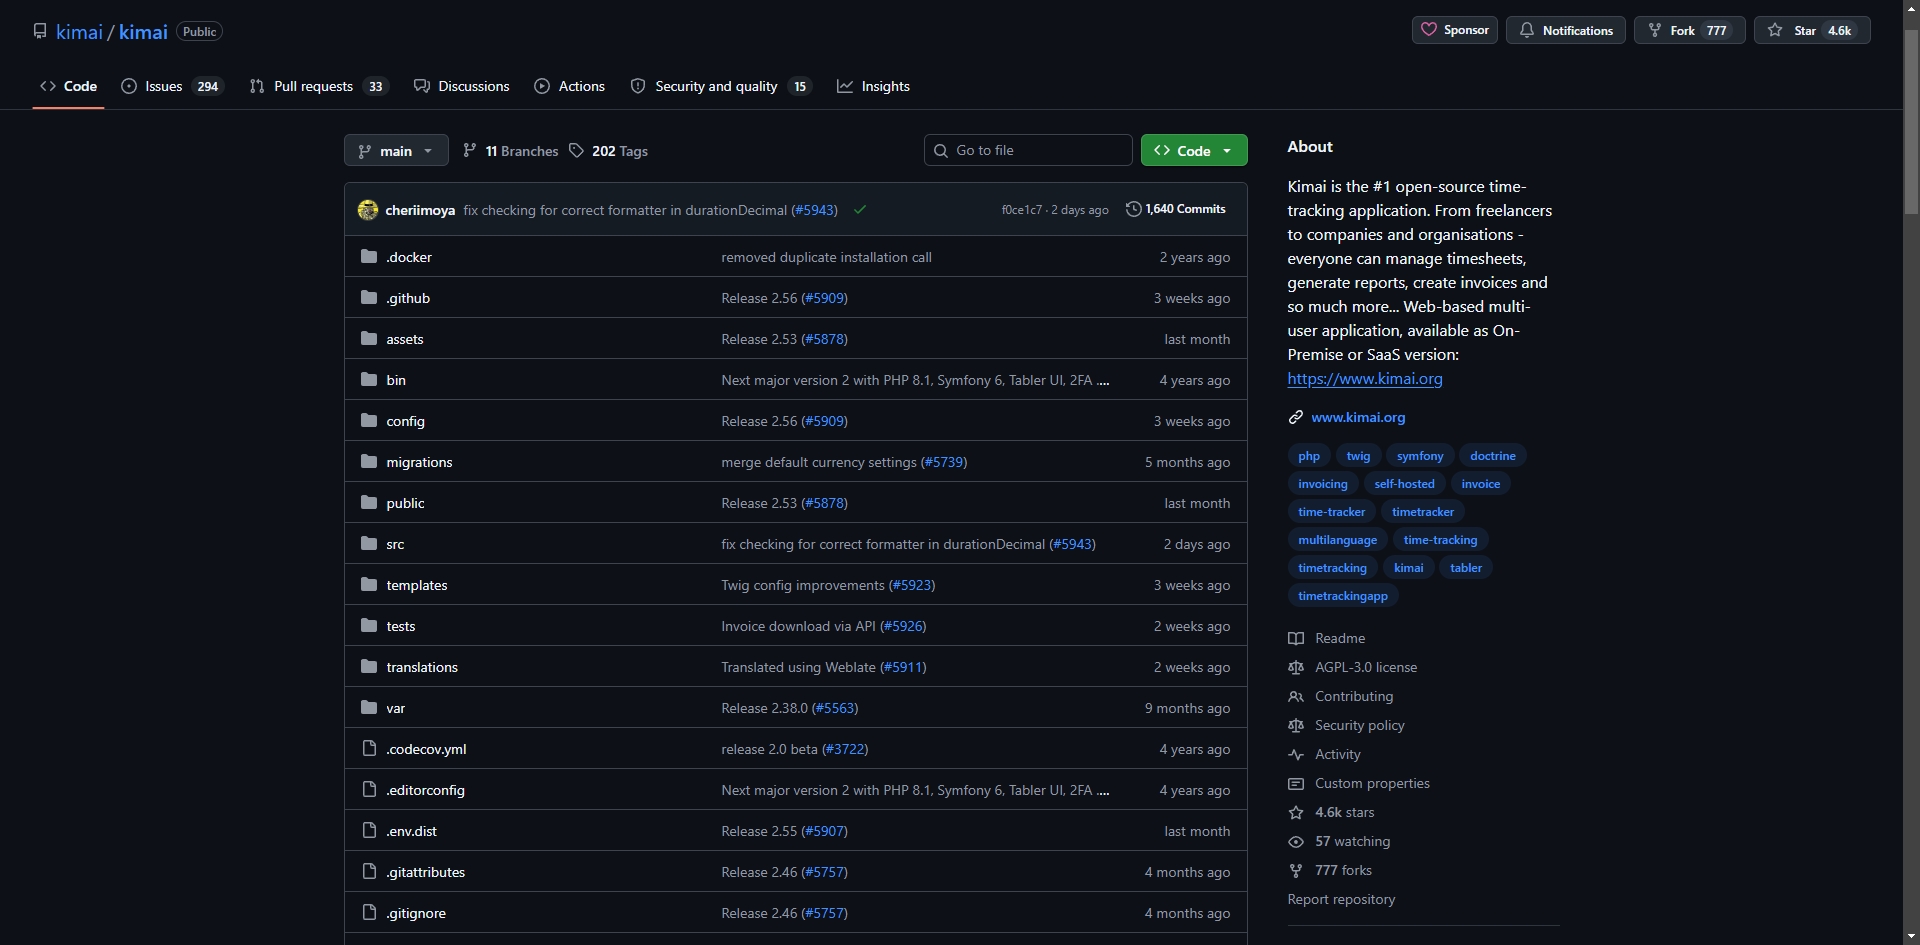Open the .gitattributes file
This screenshot has width=1920, height=945.
(x=425, y=872)
